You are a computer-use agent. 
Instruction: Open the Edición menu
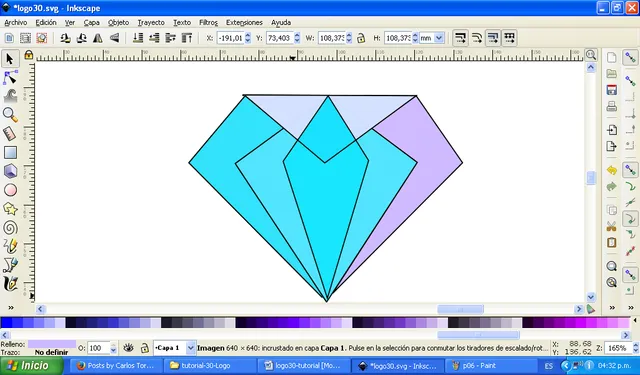(46, 22)
